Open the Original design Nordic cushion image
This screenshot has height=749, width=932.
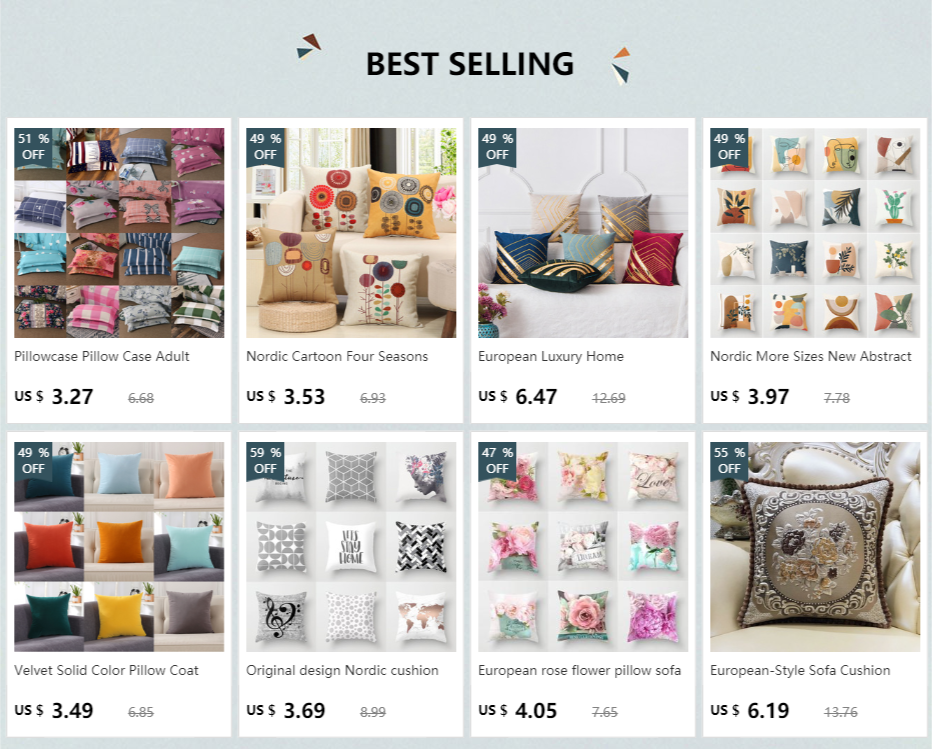coord(351,546)
